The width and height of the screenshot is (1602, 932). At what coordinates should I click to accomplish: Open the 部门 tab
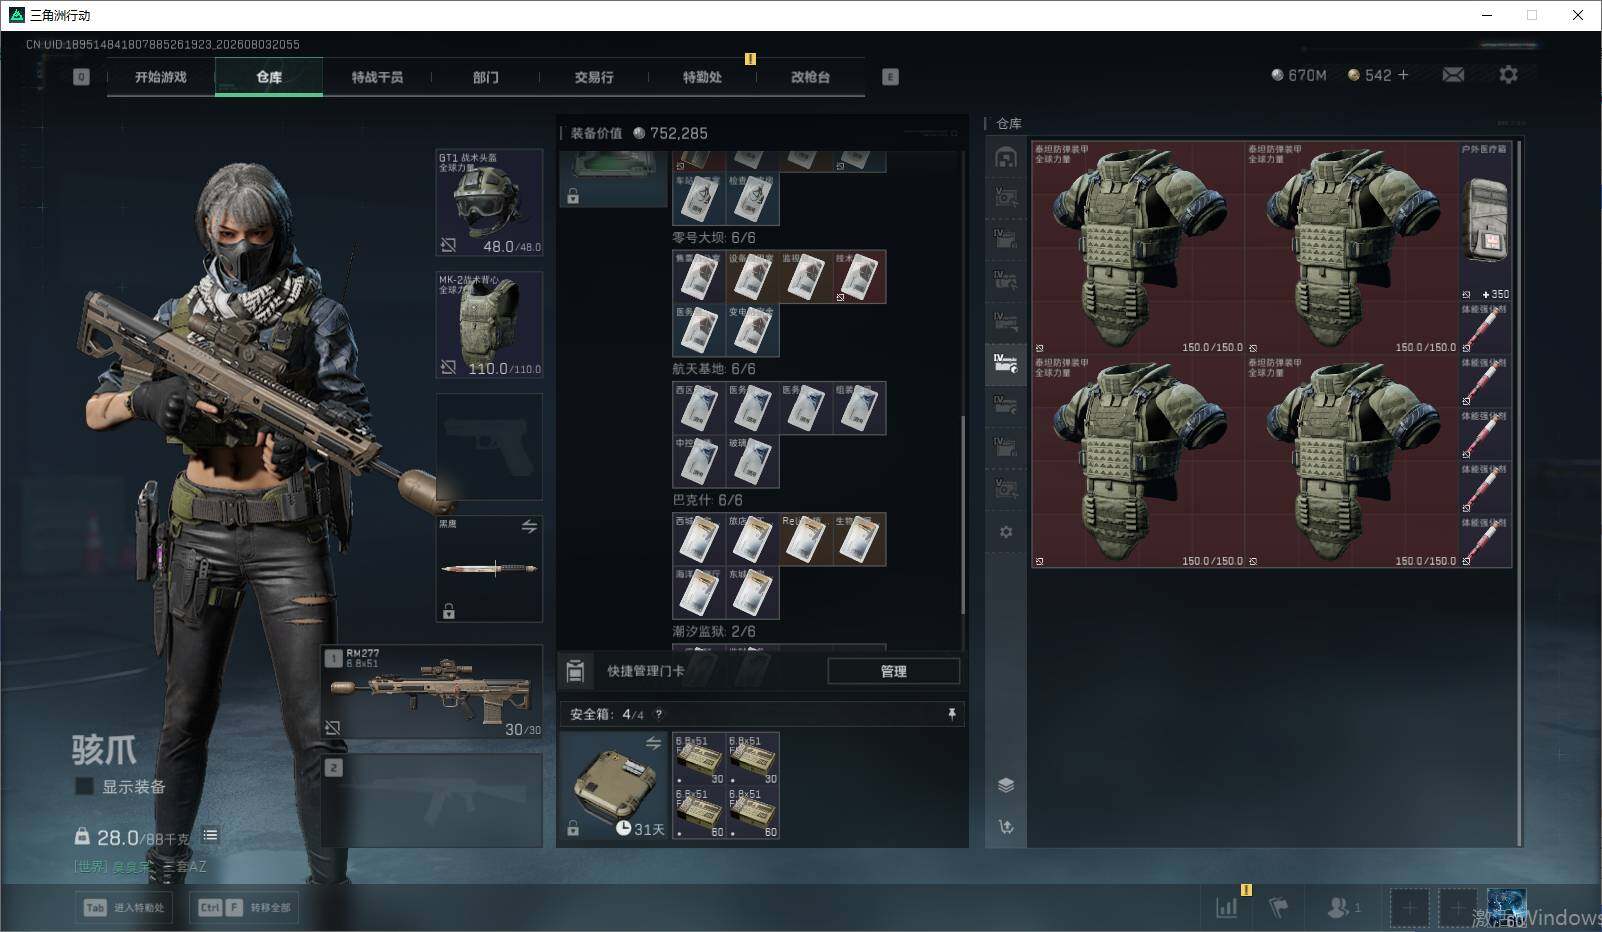(x=485, y=77)
